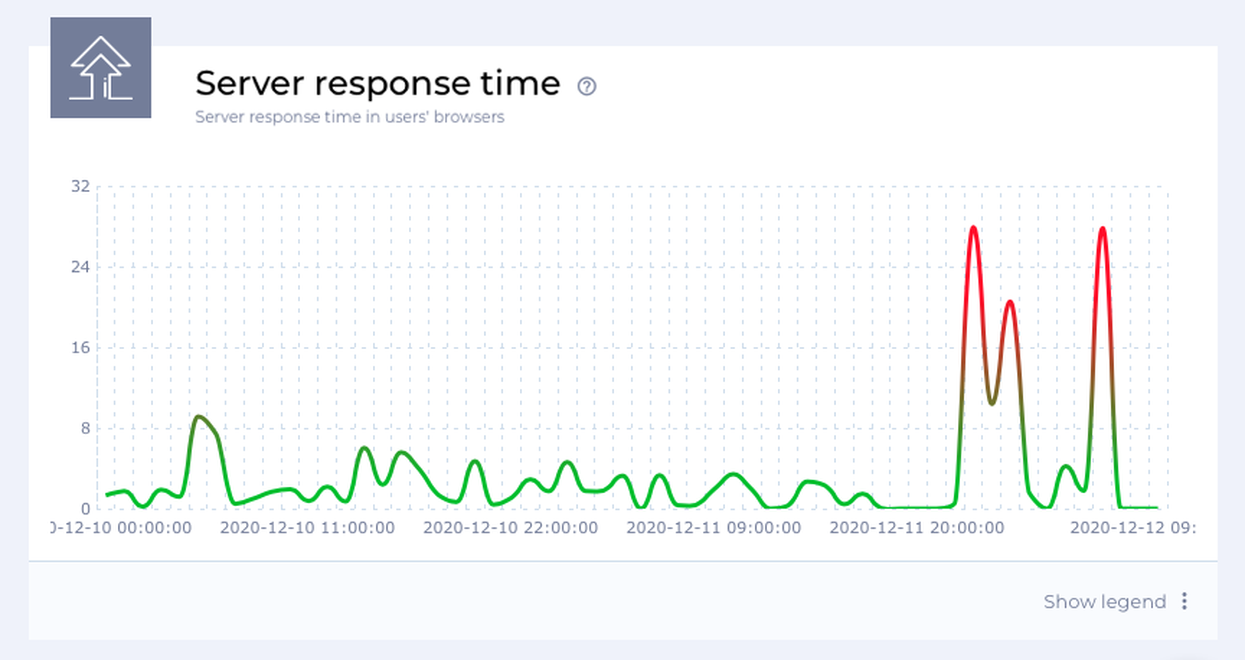1245x660 pixels.
Task: Click the 2020-12-10 11:00:00 x-axis label
Action: (307, 526)
